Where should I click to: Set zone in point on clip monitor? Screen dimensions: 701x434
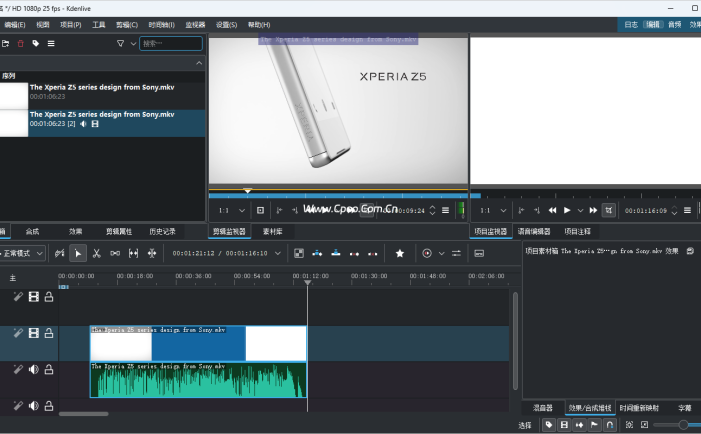click(279, 210)
